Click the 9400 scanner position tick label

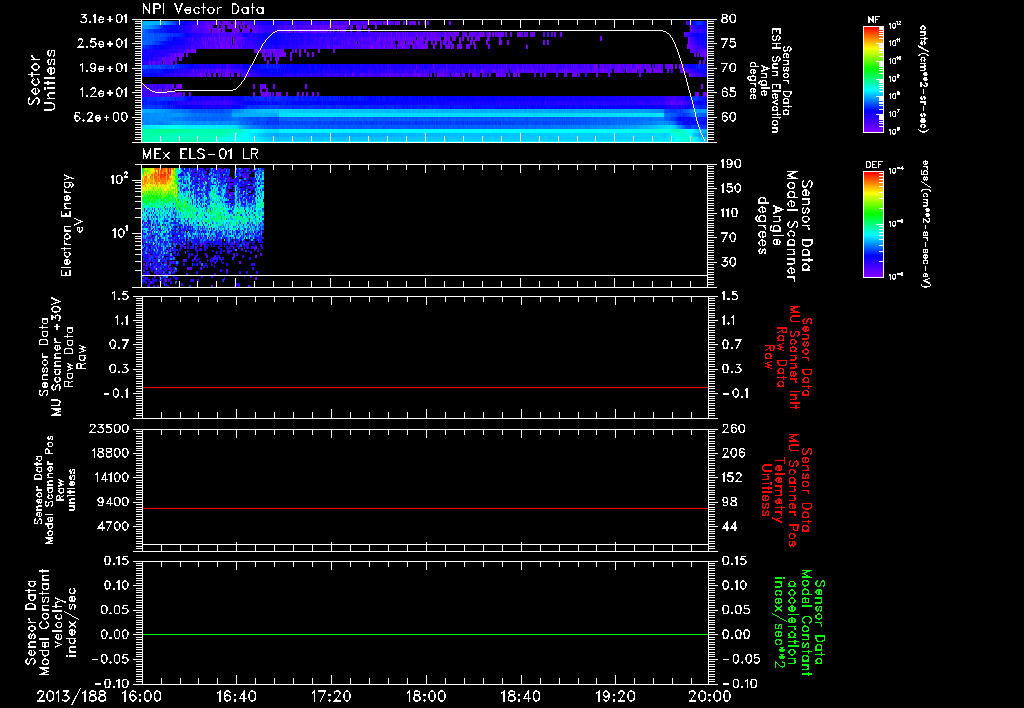click(x=114, y=502)
